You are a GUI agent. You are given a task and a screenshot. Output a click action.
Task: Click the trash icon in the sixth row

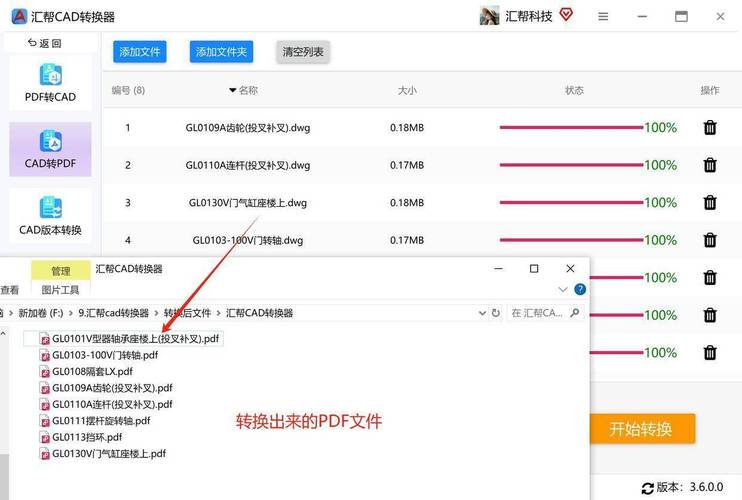tap(710, 315)
